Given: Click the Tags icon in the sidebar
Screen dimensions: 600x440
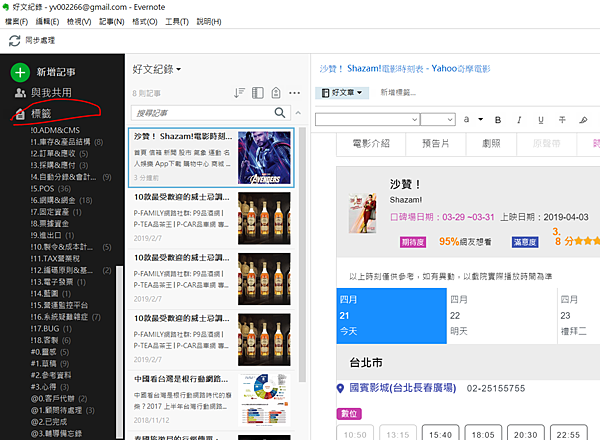Looking at the screenshot, I should [x=20, y=113].
